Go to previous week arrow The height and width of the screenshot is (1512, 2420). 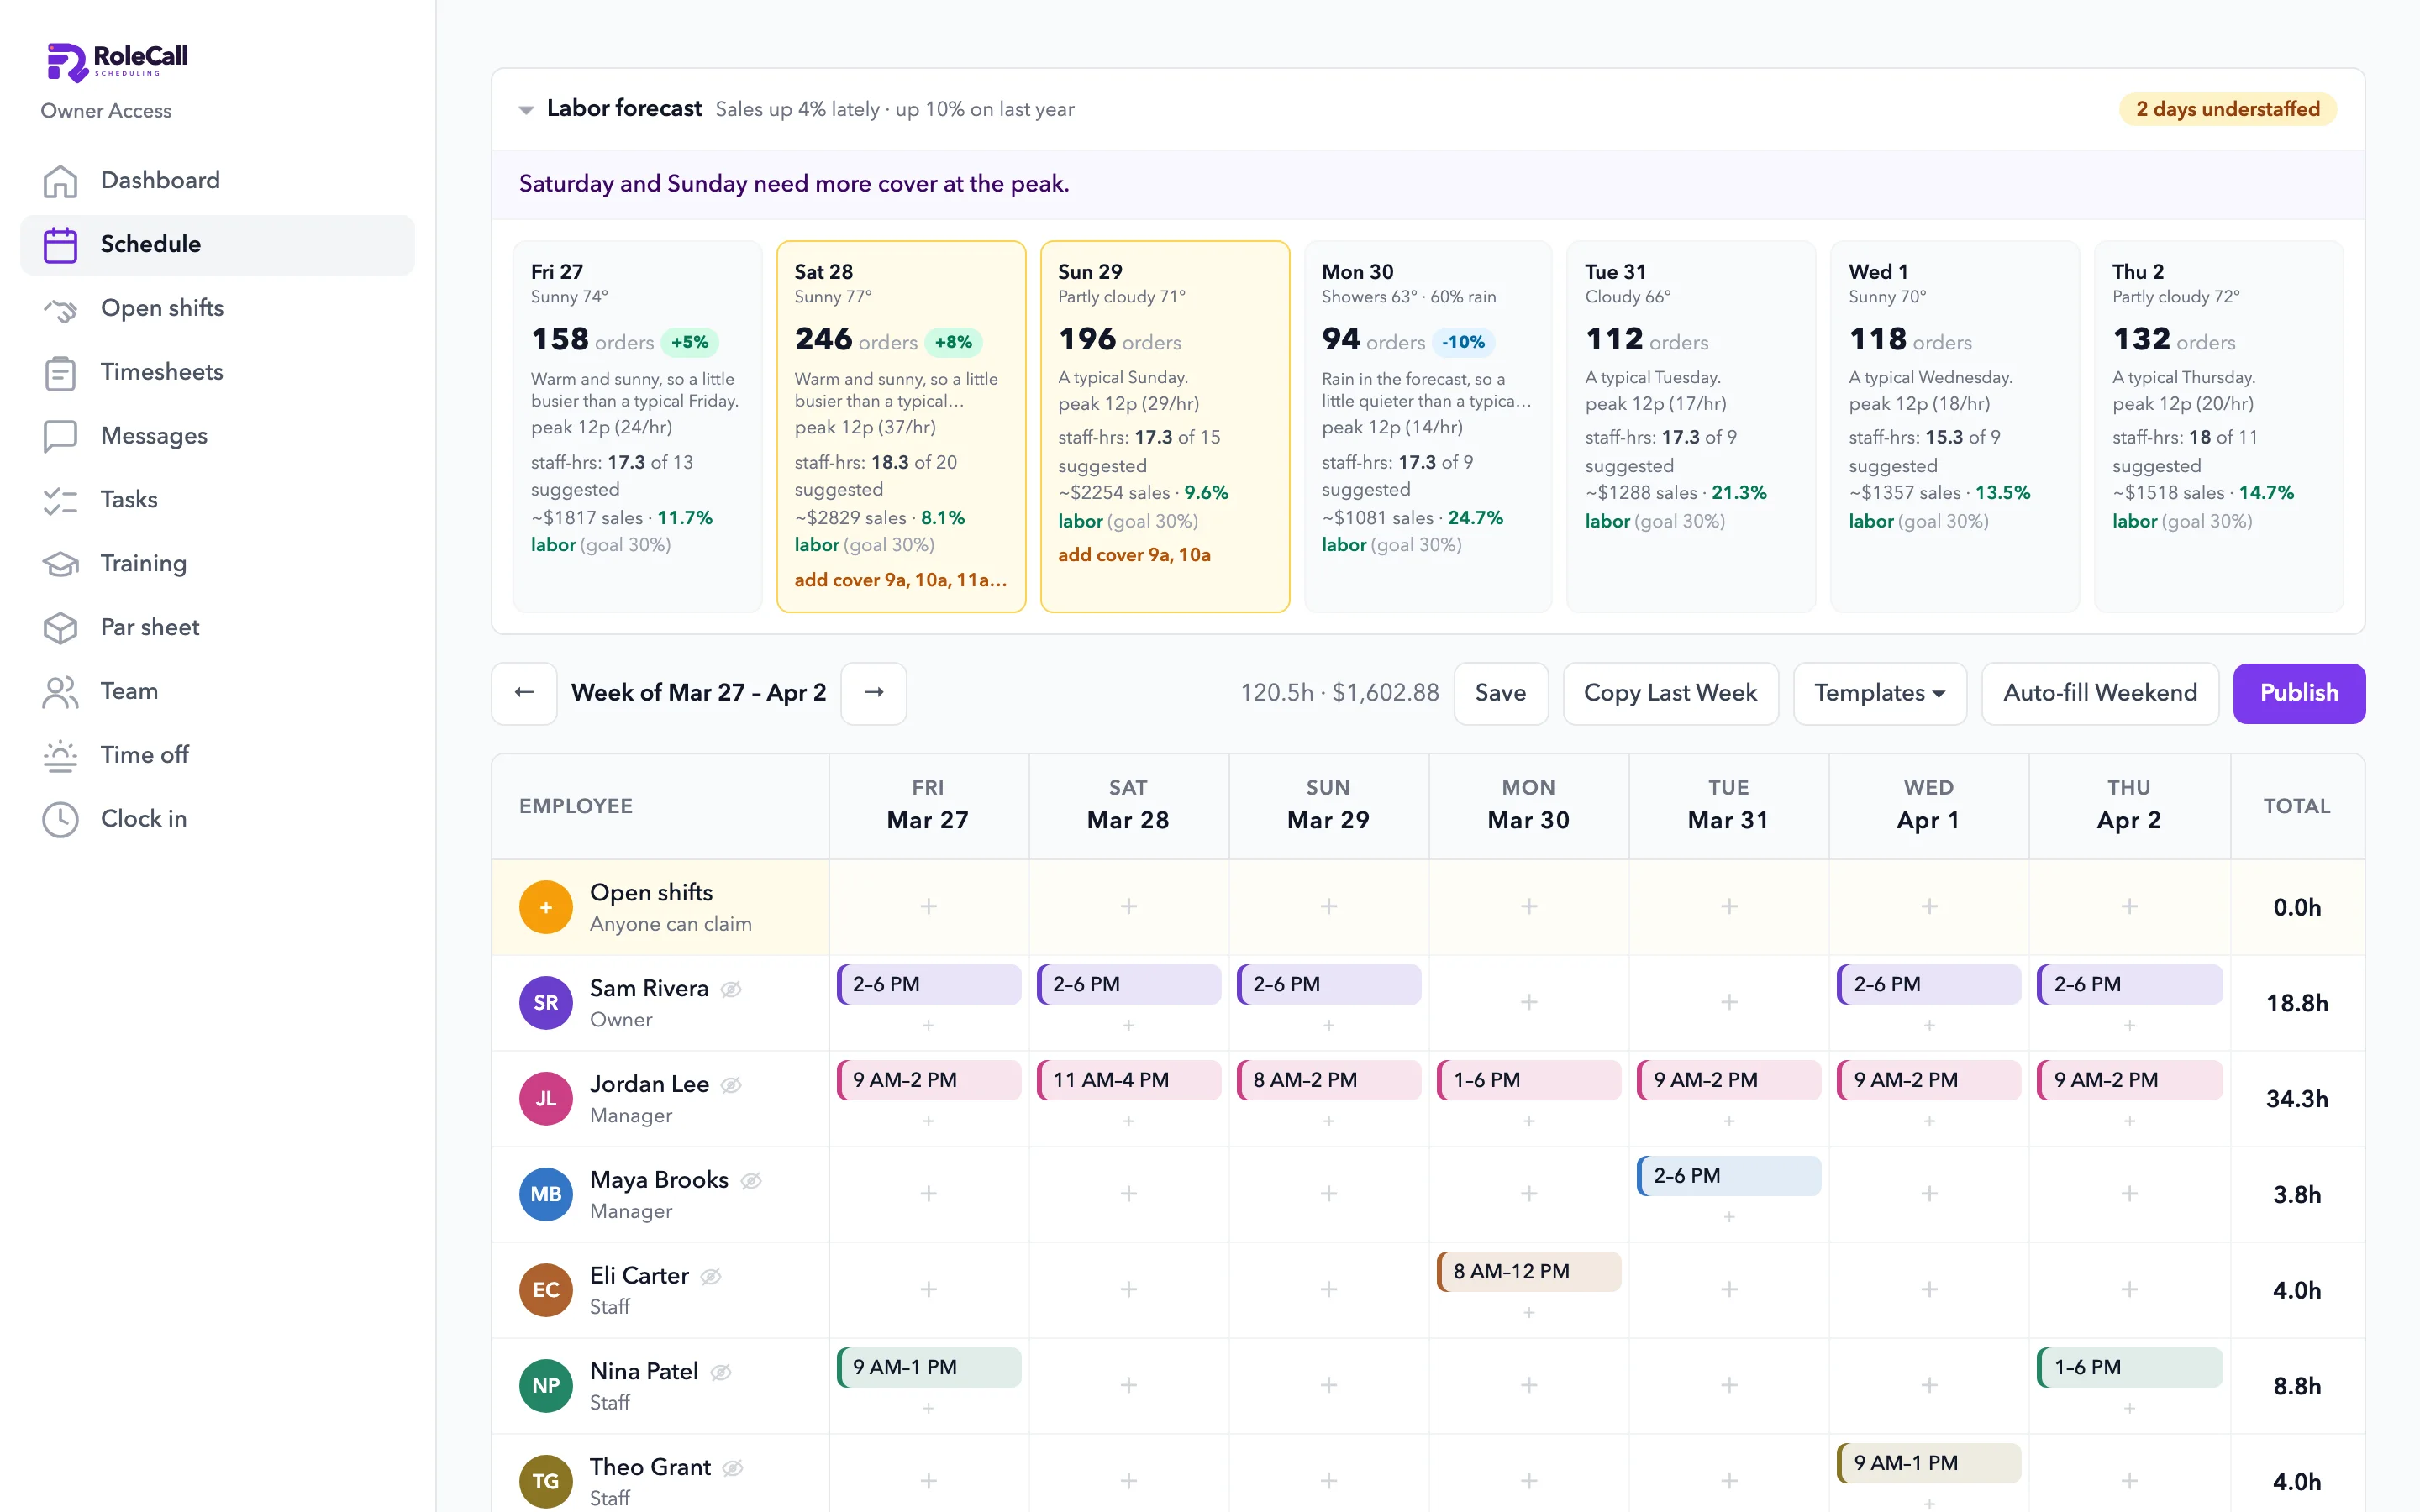524,693
